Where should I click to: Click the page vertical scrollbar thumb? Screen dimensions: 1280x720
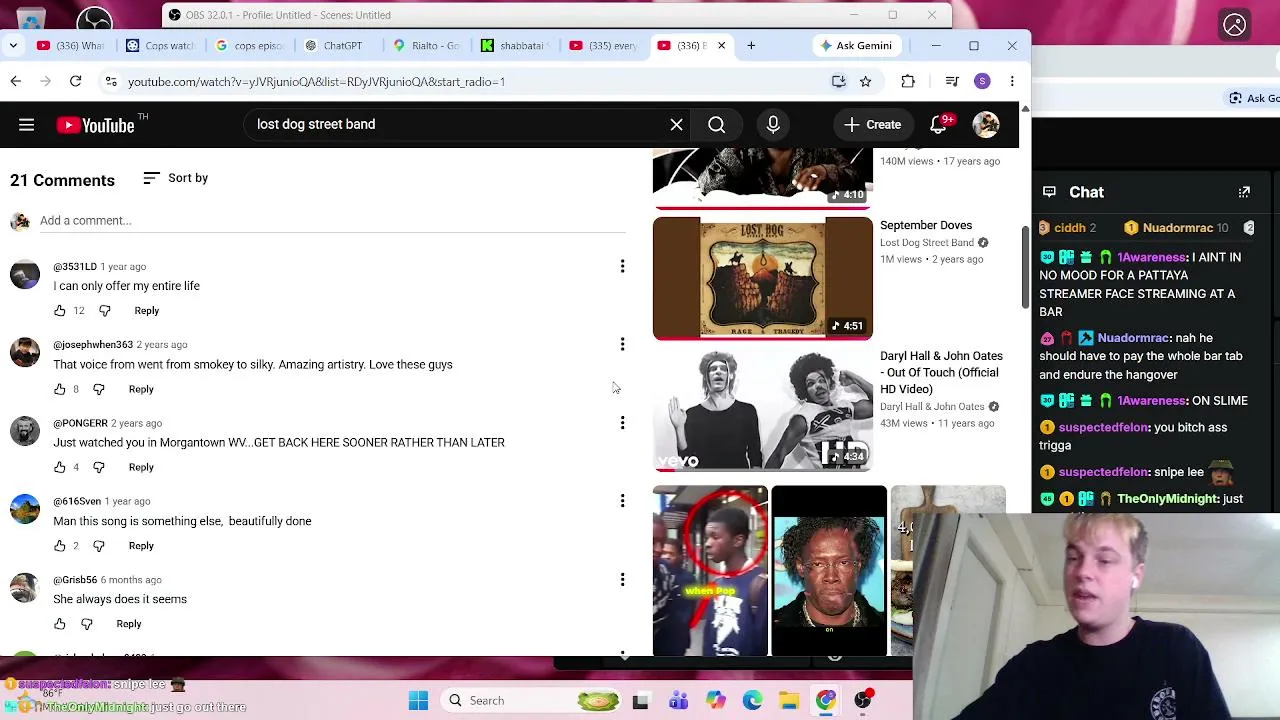[1024, 268]
